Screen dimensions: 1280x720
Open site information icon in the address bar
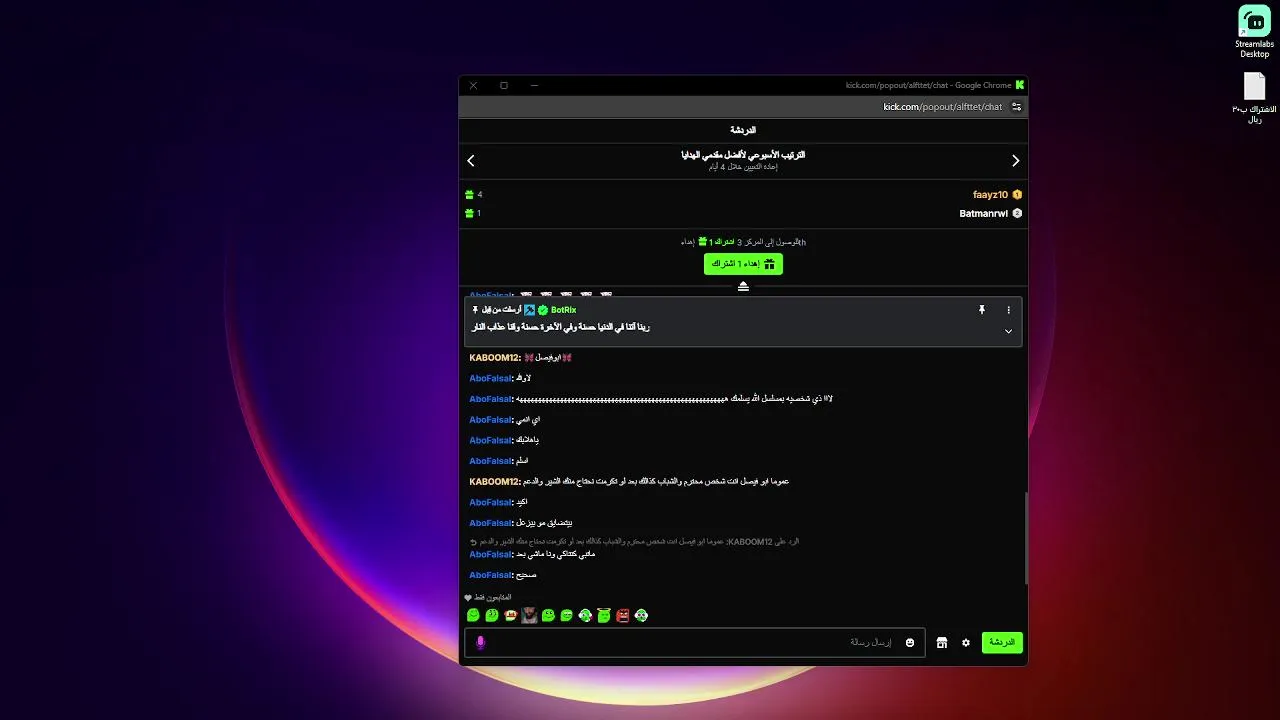point(1016,107)
